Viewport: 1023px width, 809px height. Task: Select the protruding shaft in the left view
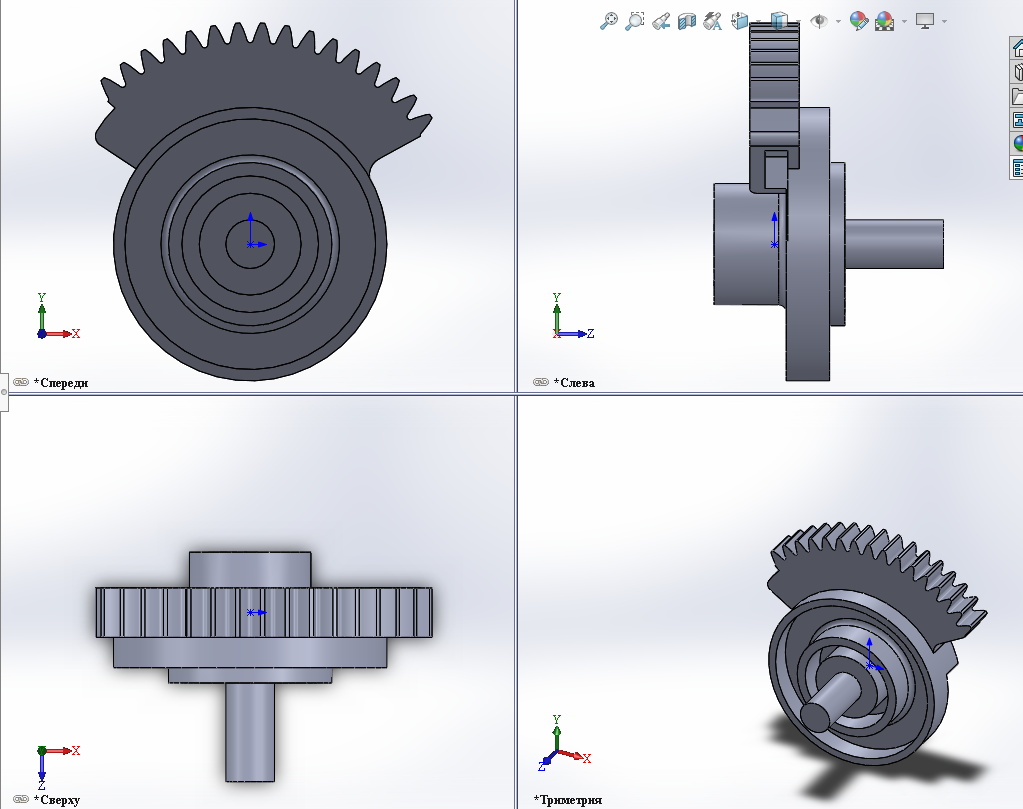[894, 244]
